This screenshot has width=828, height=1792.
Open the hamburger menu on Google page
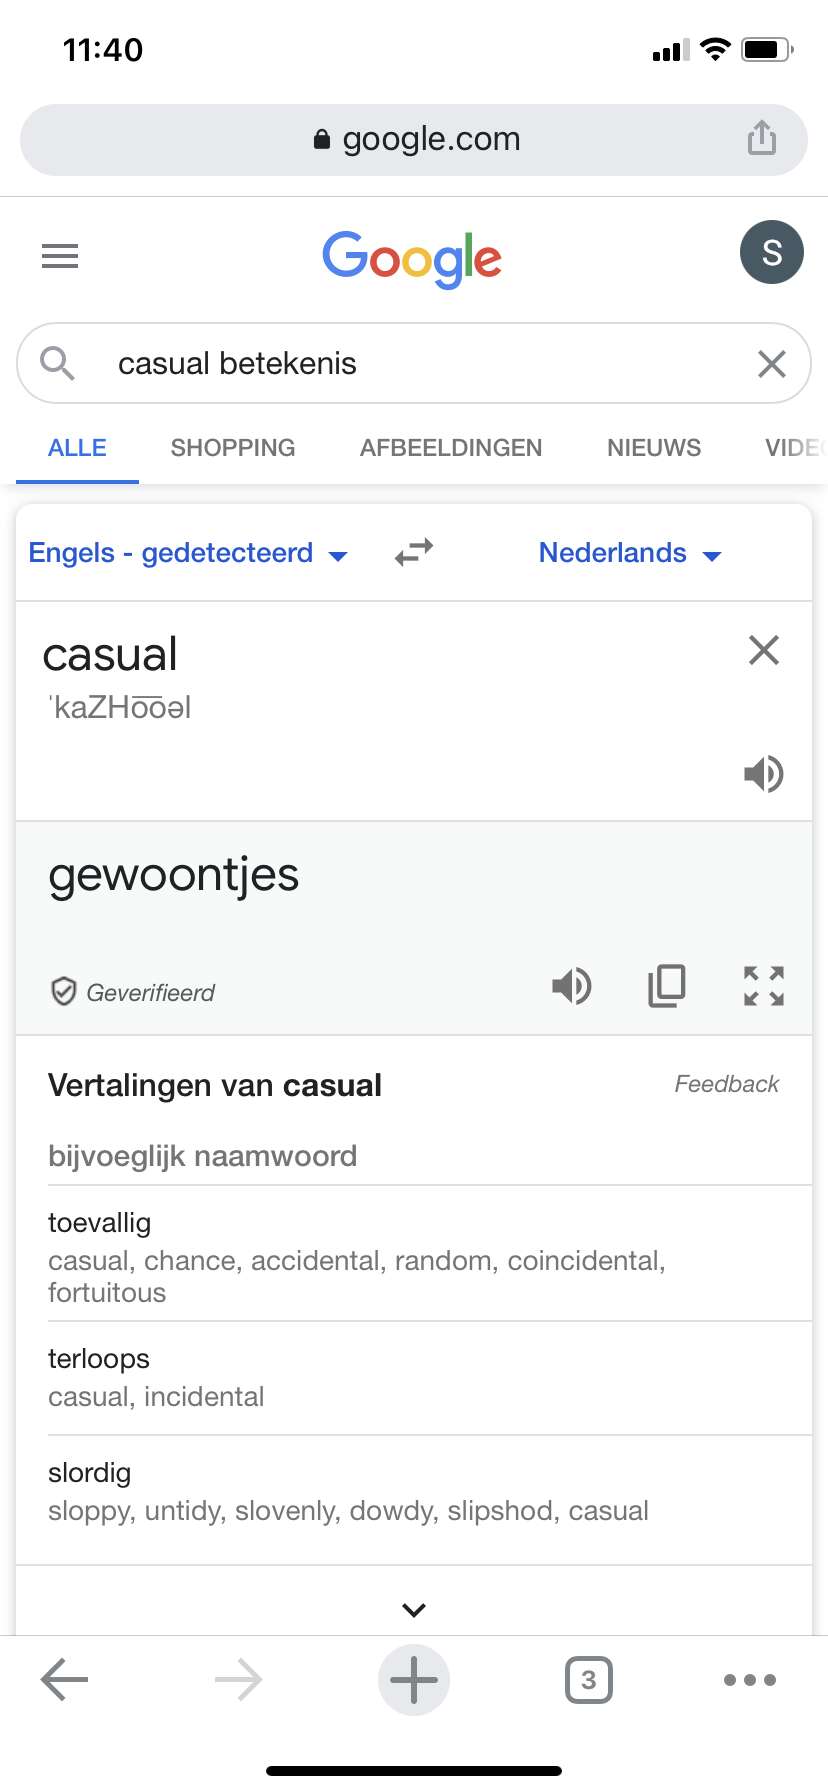[60, 256]
